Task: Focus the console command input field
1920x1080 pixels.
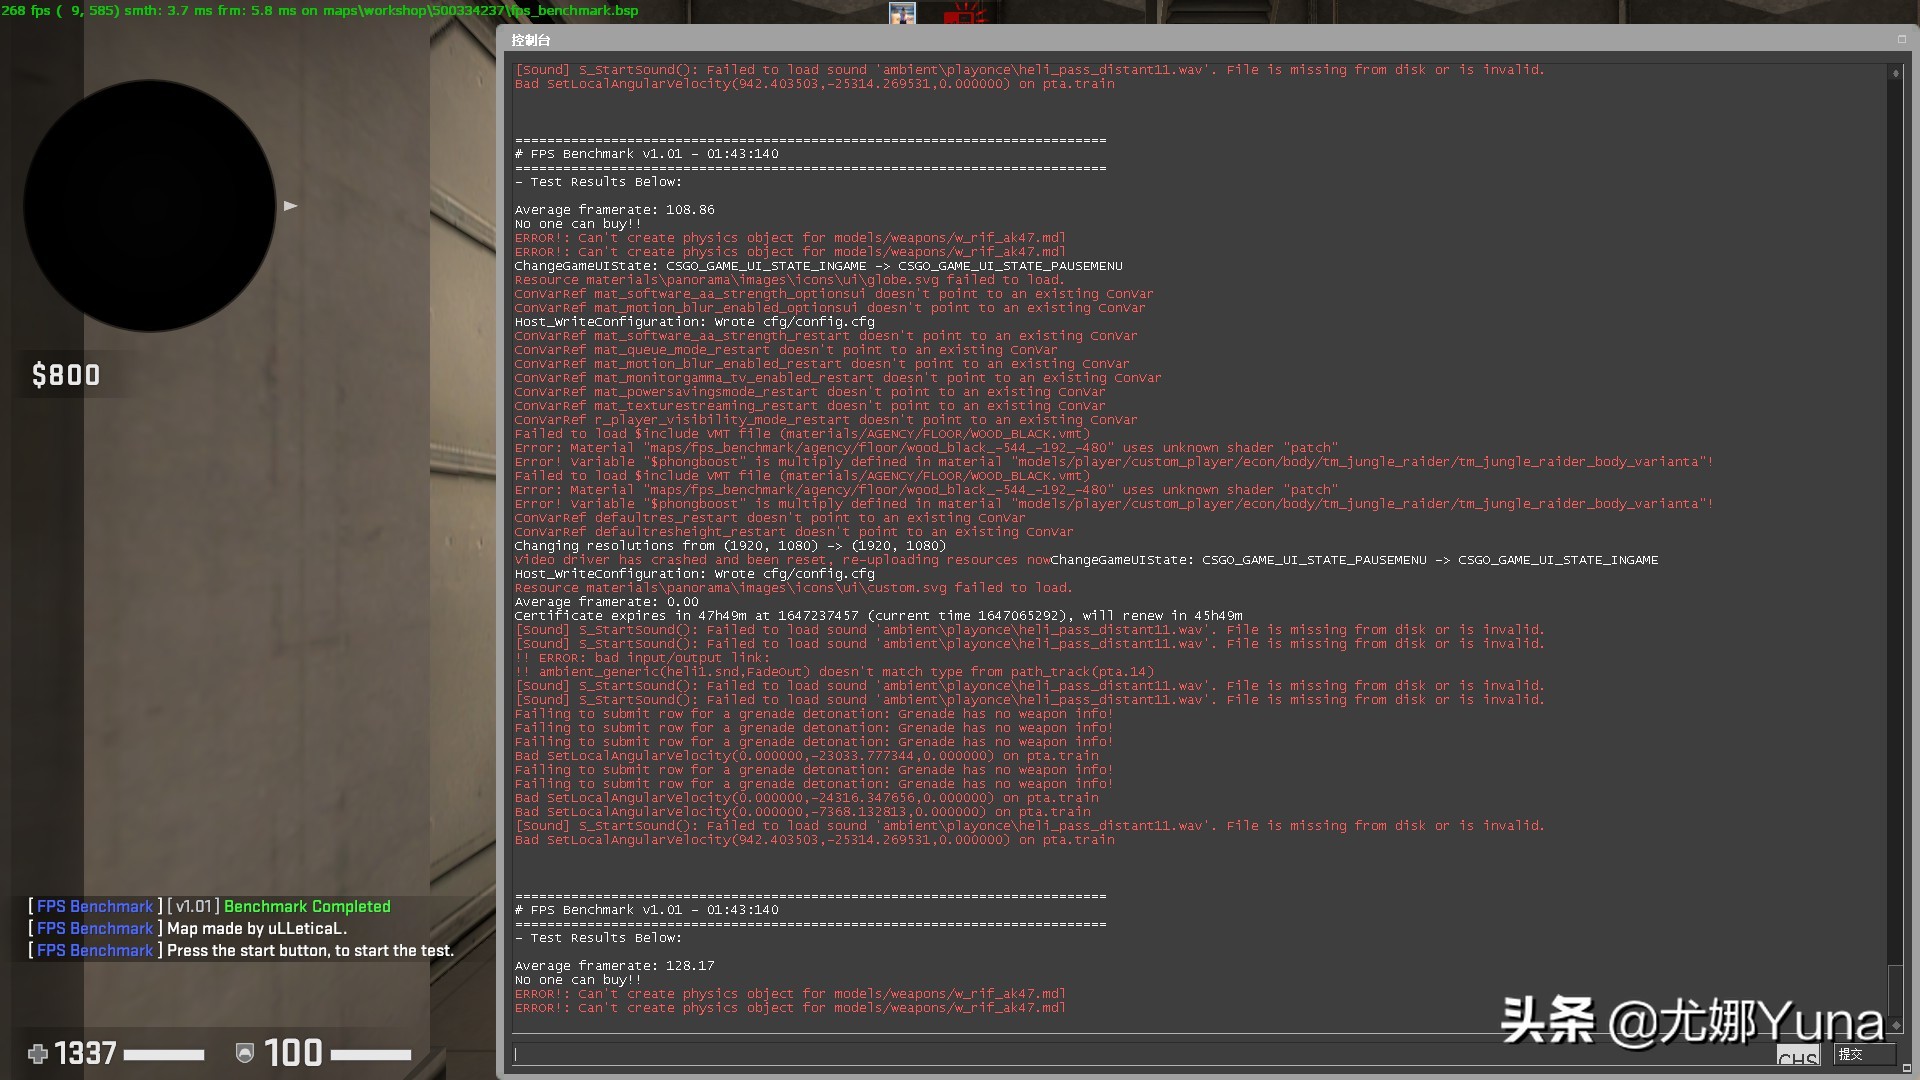Action: pyautogui.click(x=1140, y=1054)
